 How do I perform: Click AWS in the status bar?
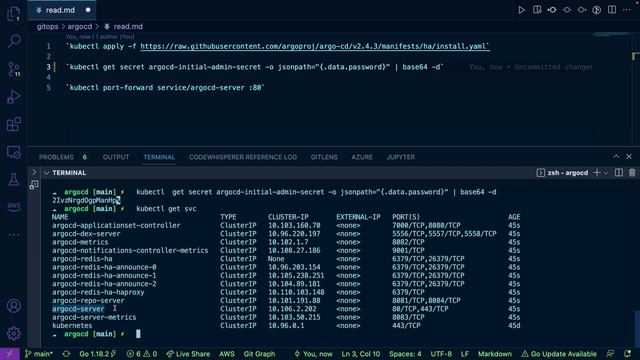tap(227, 354)
